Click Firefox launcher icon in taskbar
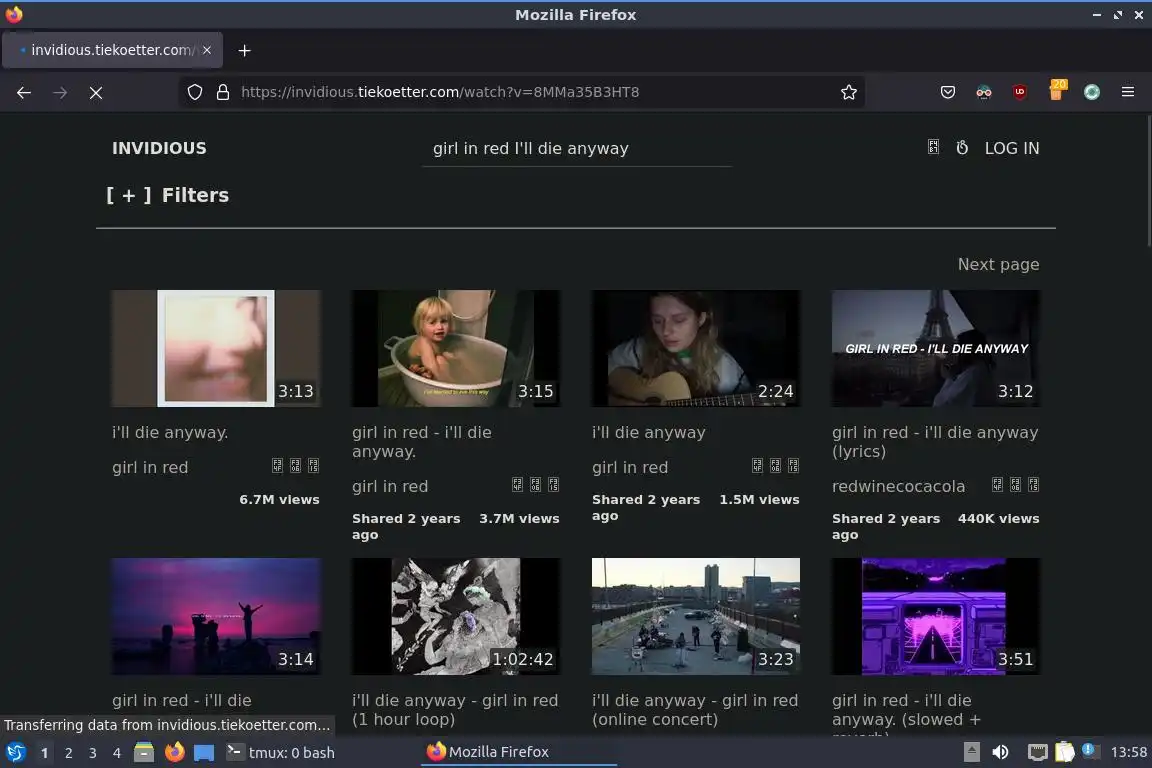 coord(174,752)
